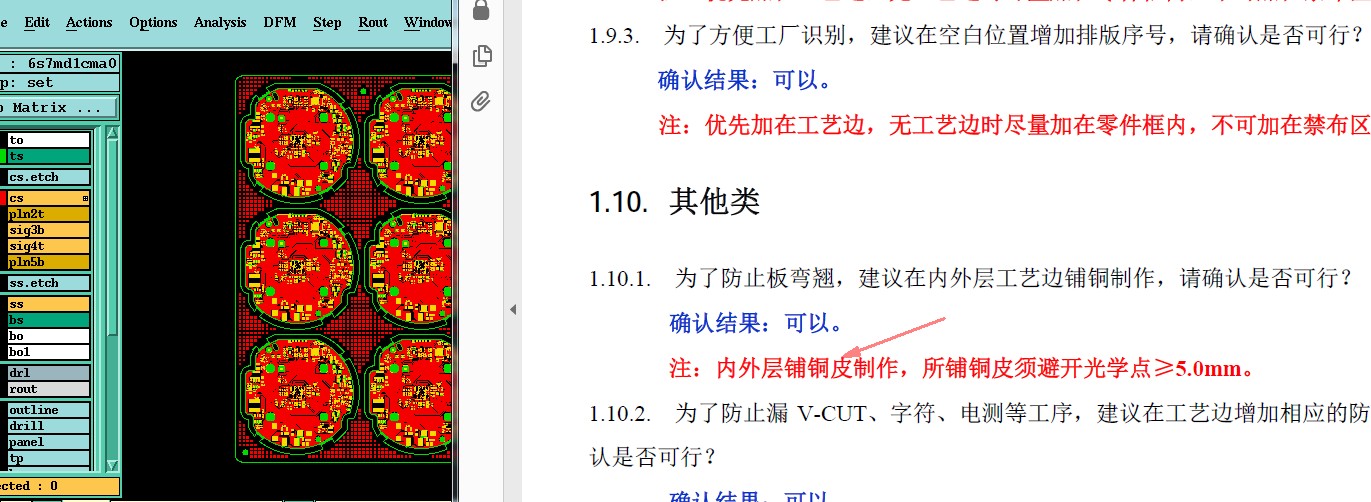Screen dimensions: 1371x502
Task: Click the red color box beside cs layer
Action: [3, 198]
